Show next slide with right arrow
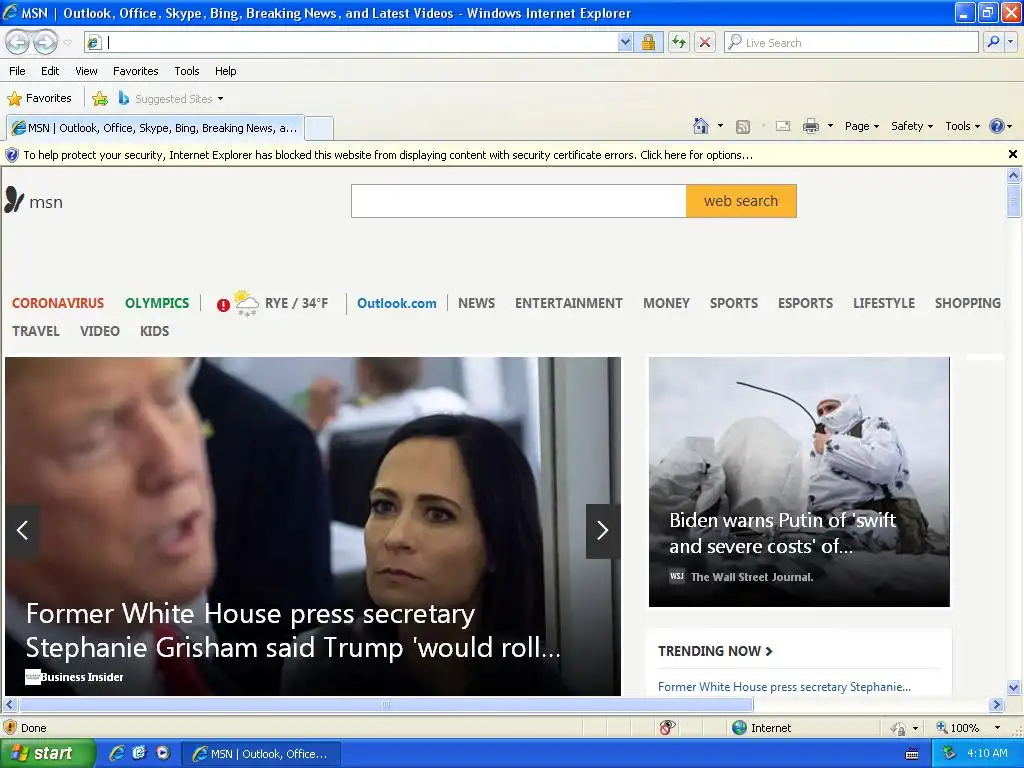The height and width of the screenshot is (768, 1024). pos(602,531)
